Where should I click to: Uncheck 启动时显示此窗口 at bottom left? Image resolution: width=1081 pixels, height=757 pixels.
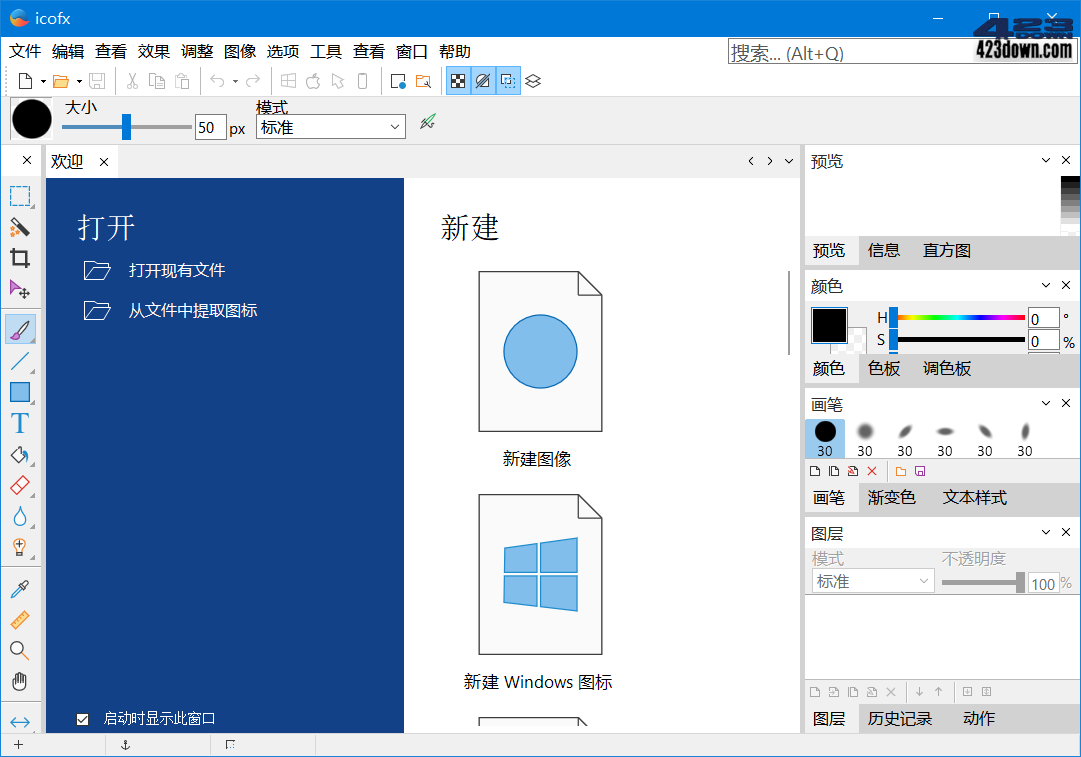tap(83, 718)
